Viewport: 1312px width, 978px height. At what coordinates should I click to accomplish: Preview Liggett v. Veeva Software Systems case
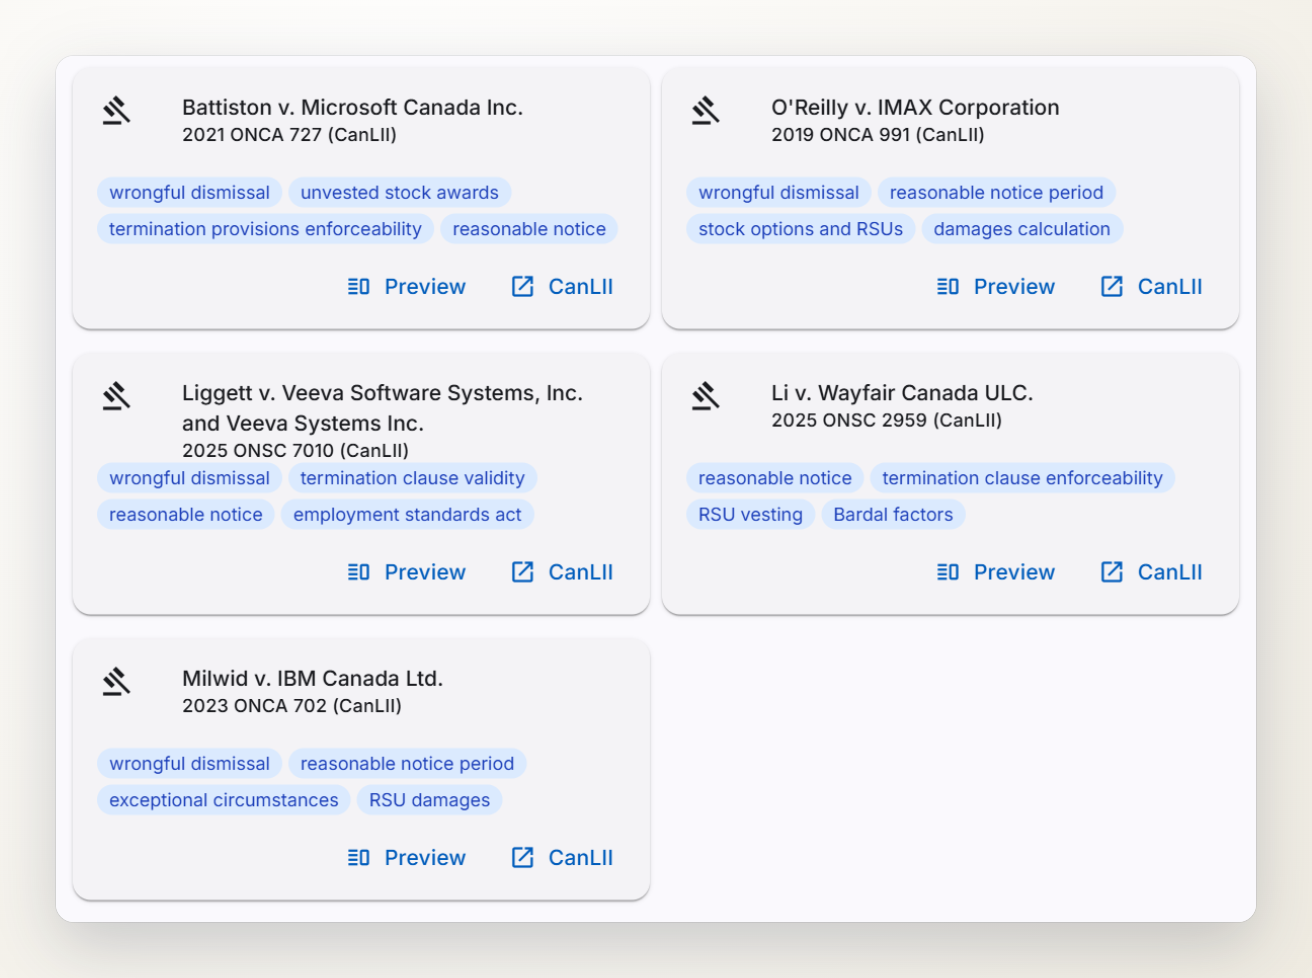click(x=407, y=572)
